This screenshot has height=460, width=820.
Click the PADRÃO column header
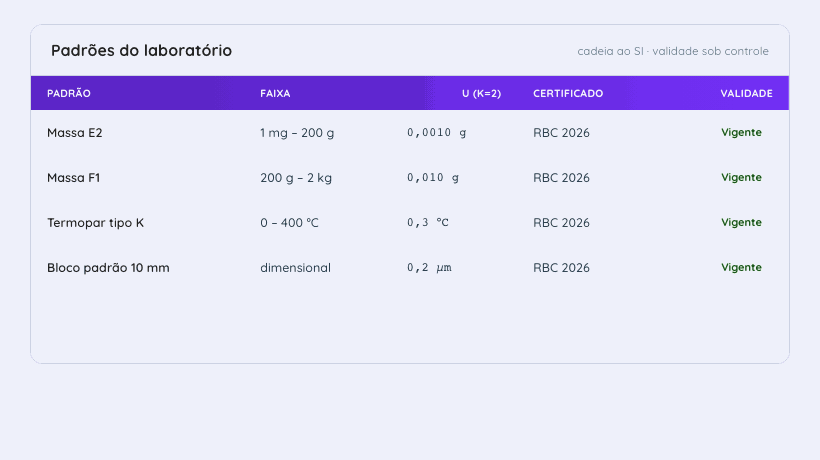click(x=69, y=94)
